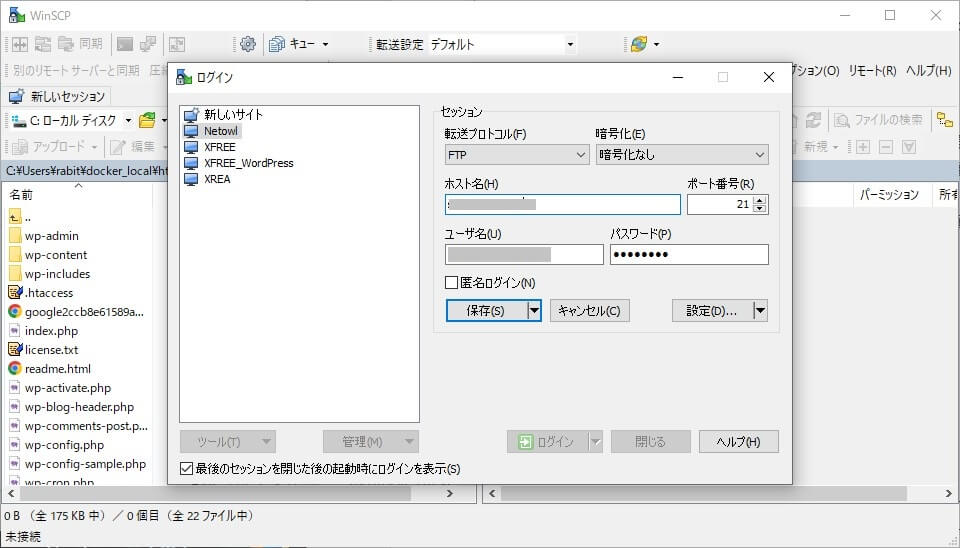Image resolution: width=960 pixels, height=548 pixels.
Task: Click the New Site icon in list
Action: pyautogui.click(x=192, y=115)
